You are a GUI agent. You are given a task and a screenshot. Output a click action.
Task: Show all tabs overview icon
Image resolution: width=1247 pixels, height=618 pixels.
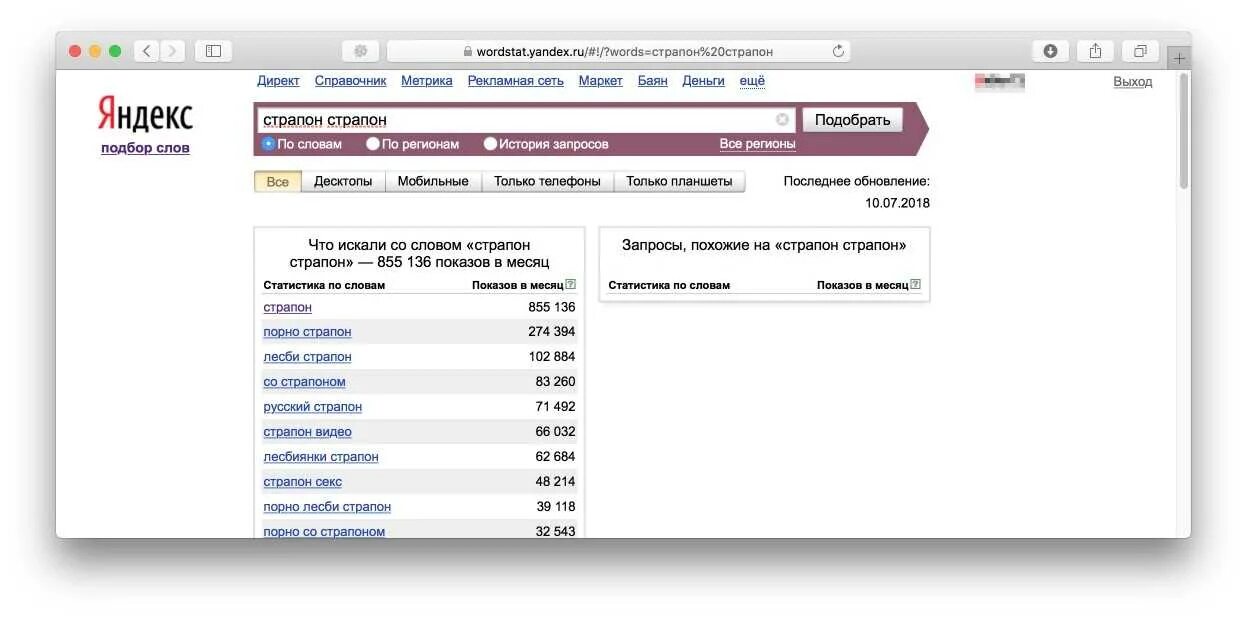click(x=1140, y=51)
